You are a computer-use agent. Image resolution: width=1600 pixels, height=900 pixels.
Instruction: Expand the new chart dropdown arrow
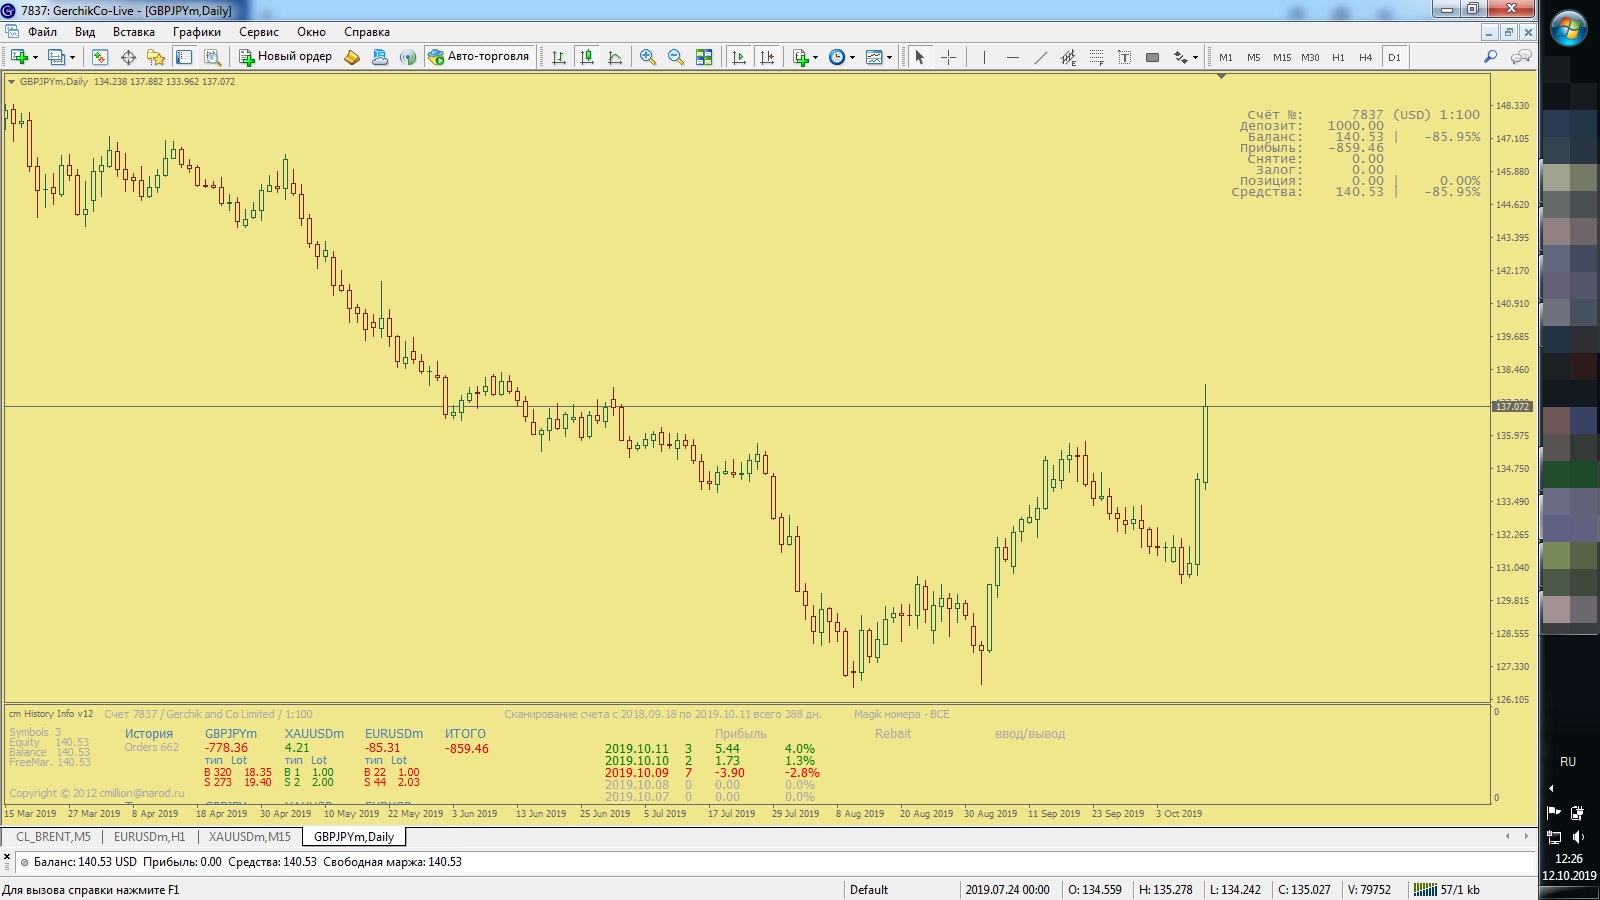34,57
